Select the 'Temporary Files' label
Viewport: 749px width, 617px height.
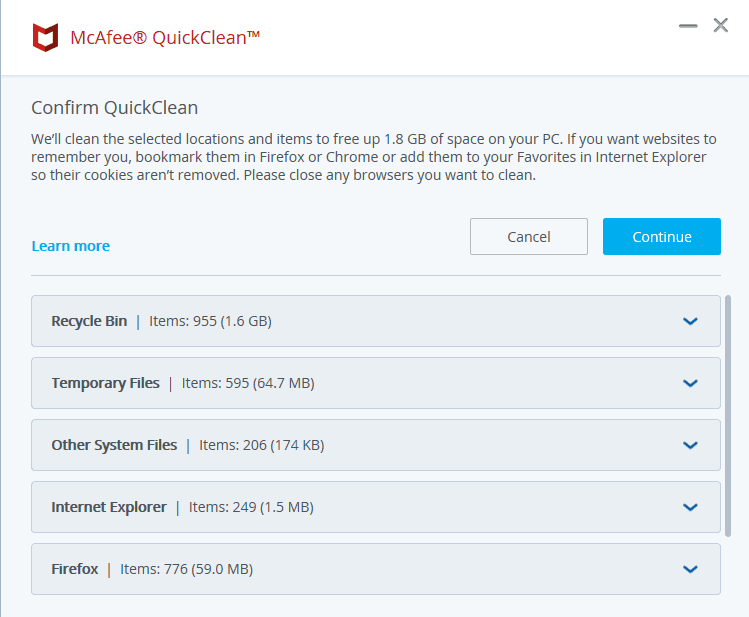click(106, 383)
